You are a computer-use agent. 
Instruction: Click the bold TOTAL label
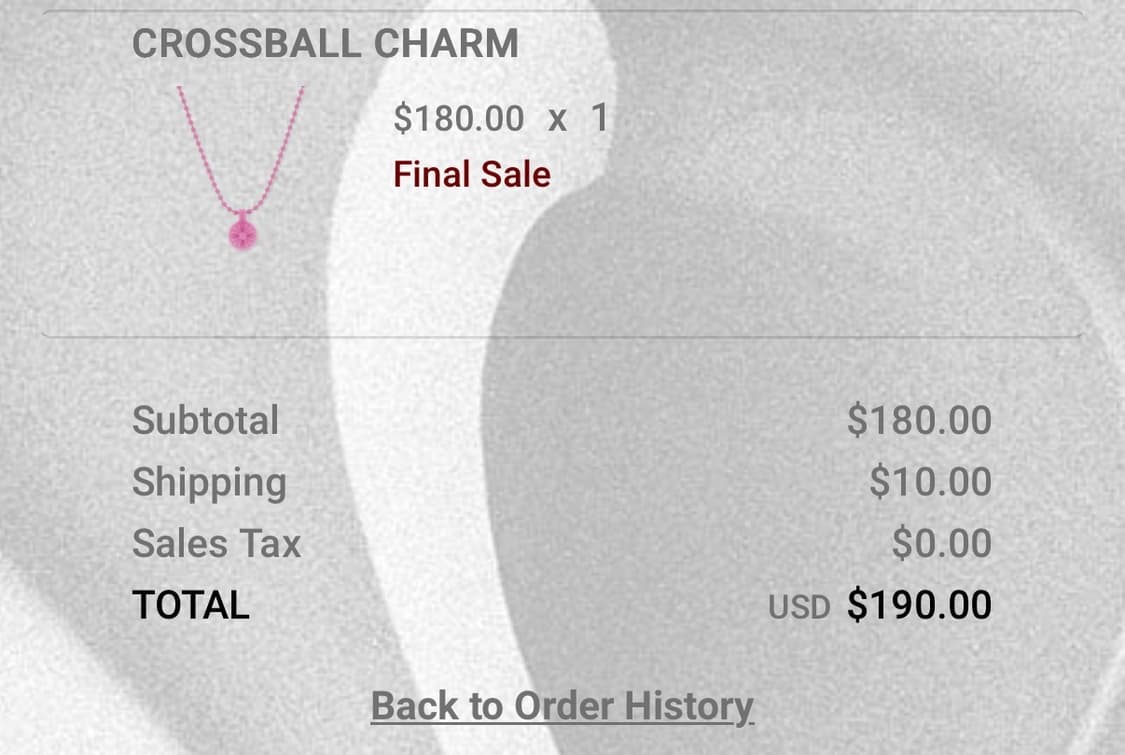pyautogui.click(x=190, y=606)
